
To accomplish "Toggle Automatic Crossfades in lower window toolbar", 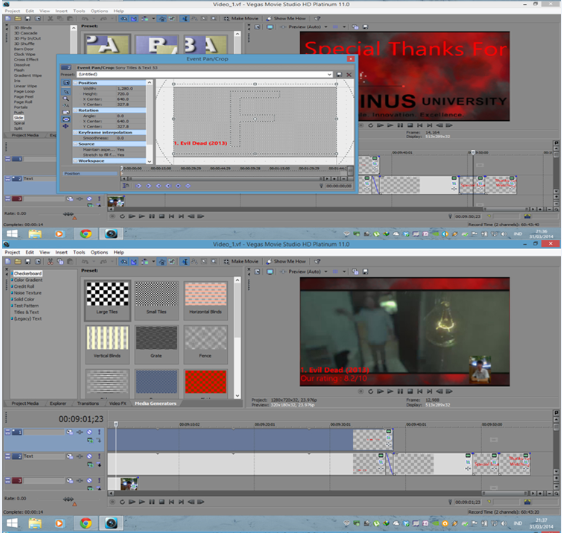I will coord(134,262).
